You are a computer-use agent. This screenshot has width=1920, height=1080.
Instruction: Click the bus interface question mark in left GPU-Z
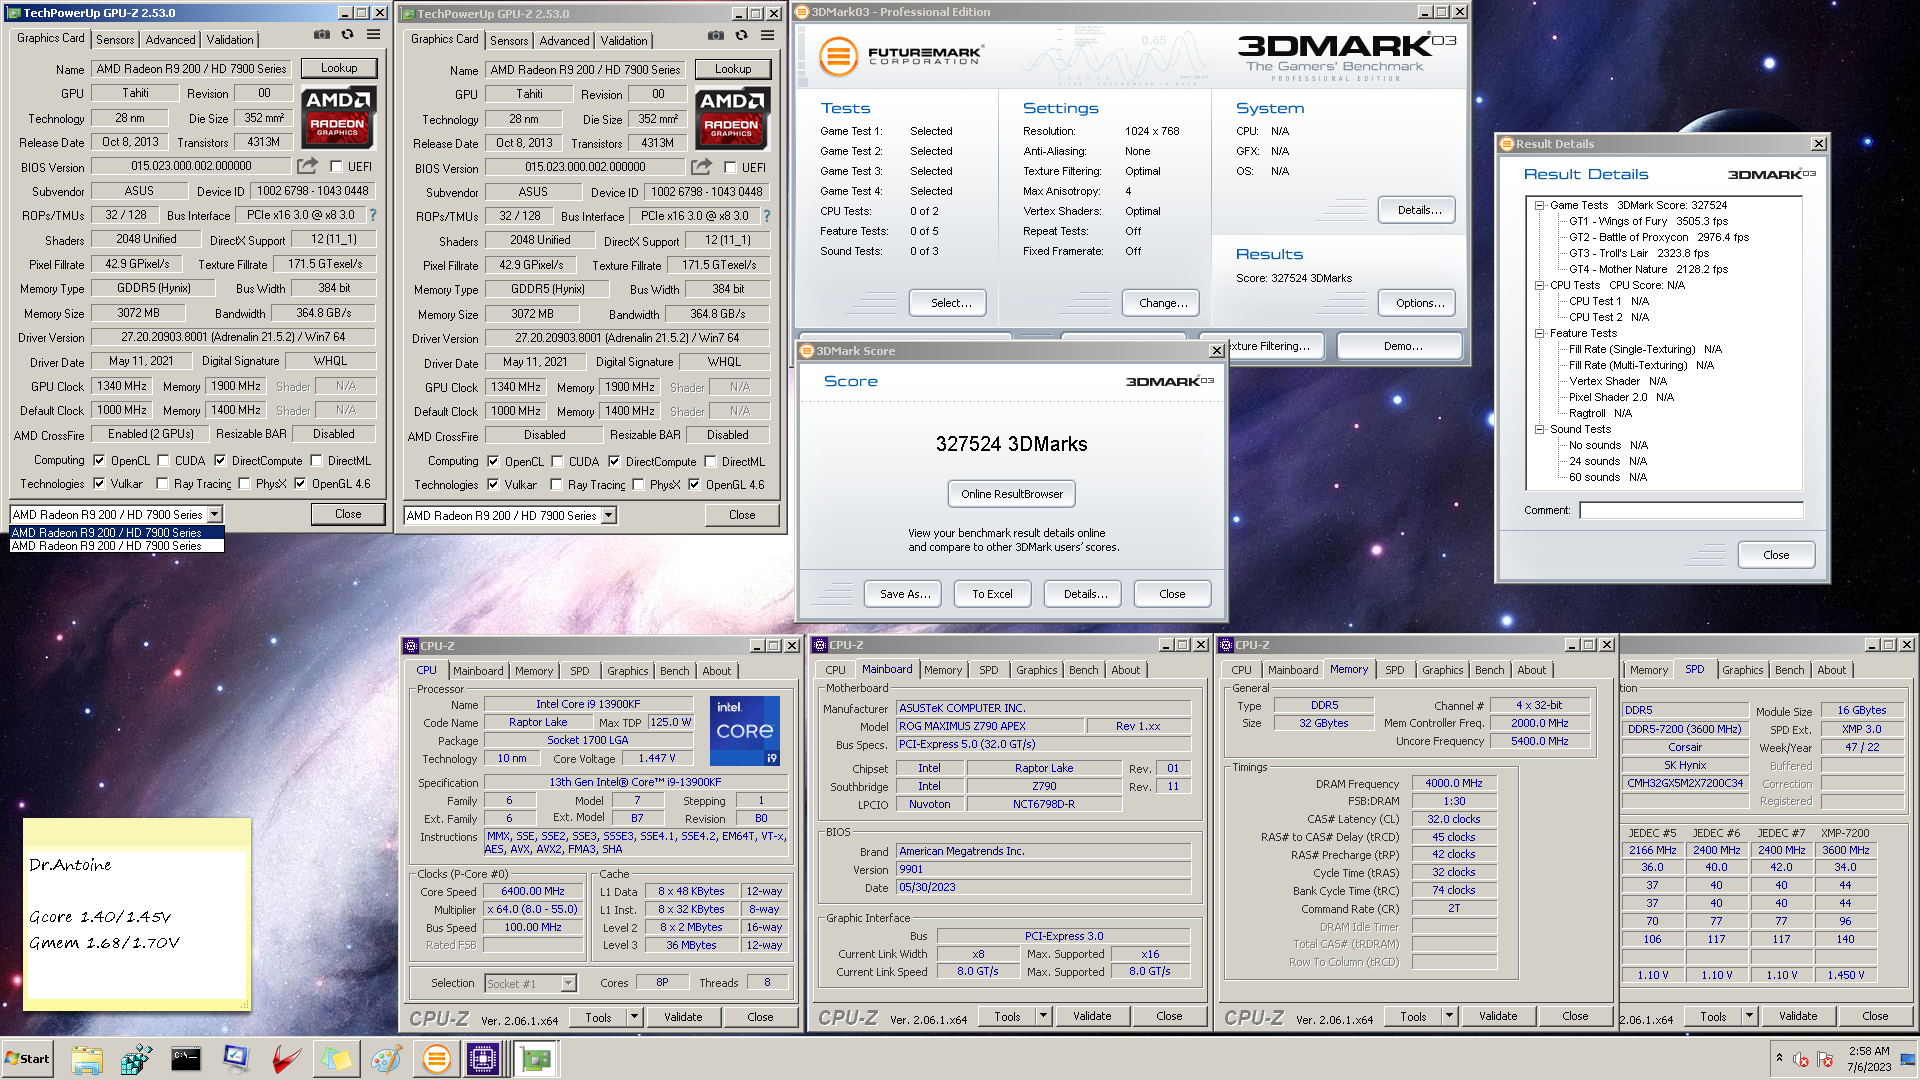click(373, 215)
